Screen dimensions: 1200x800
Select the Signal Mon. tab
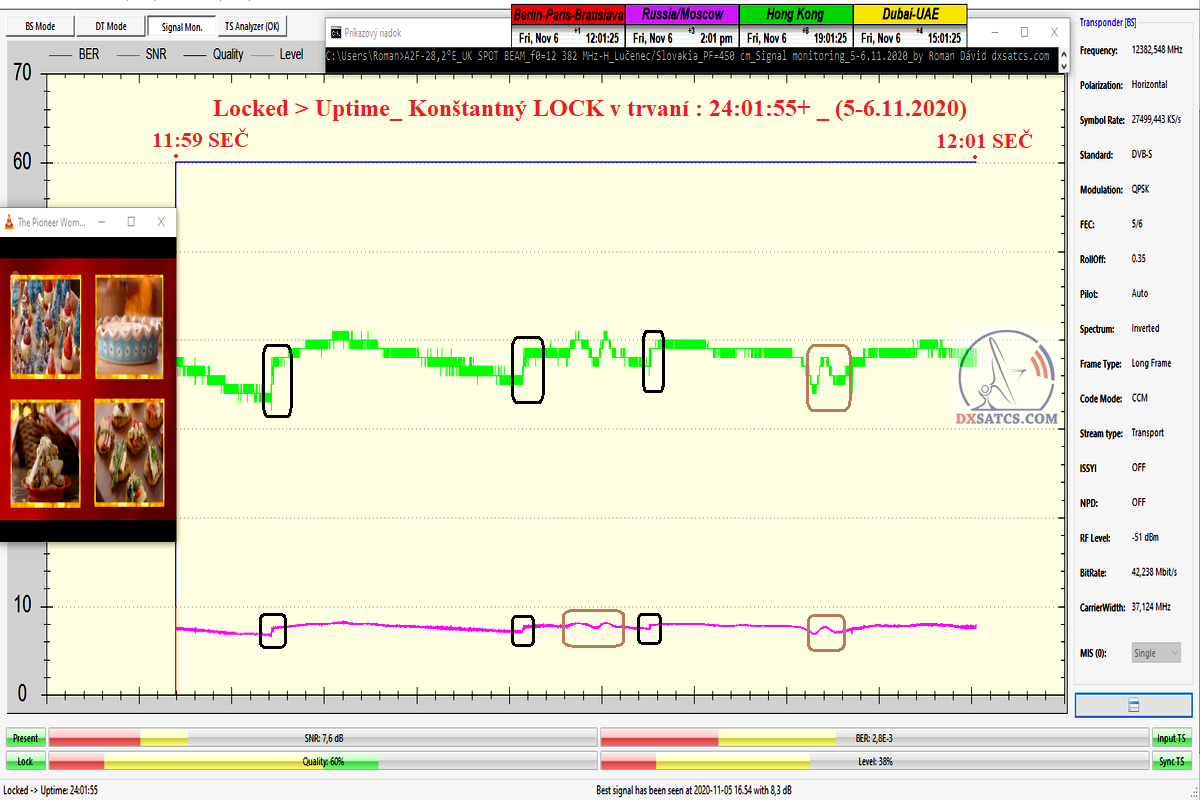point(179,26)
